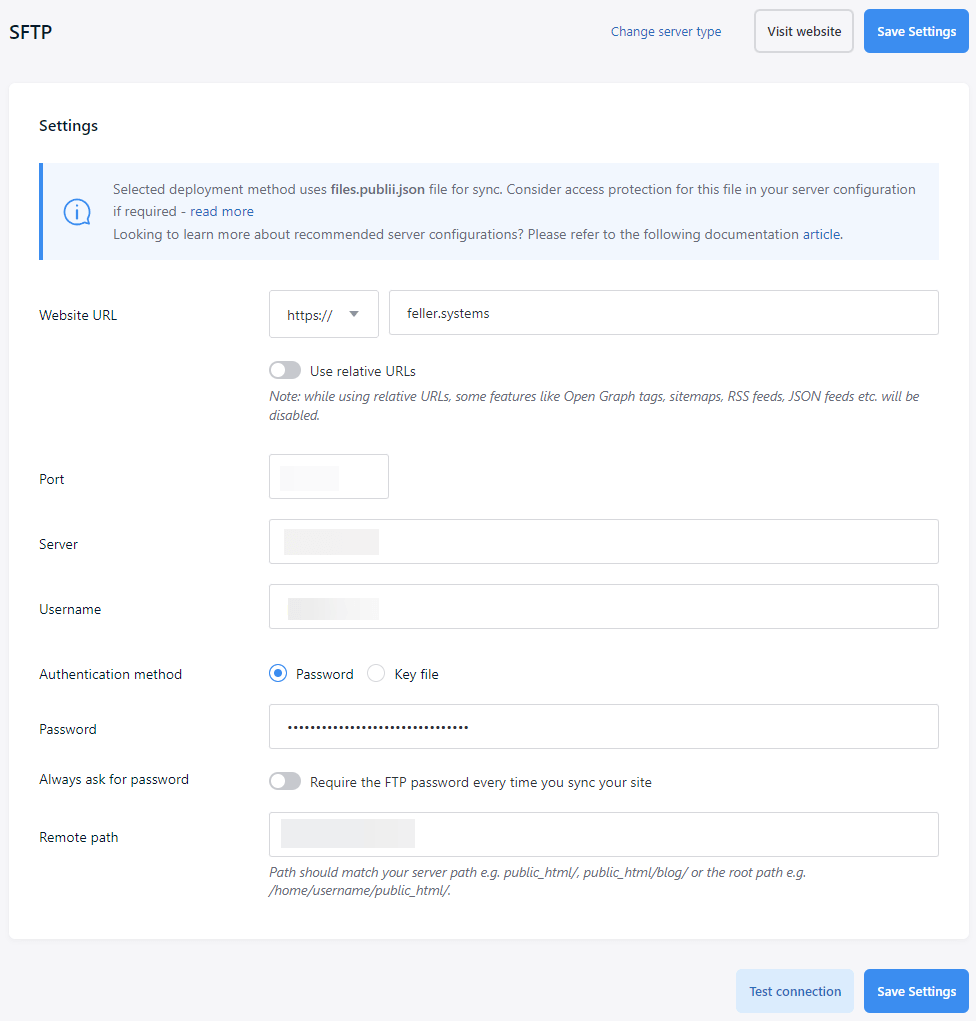
Task: Click the Authentication method label
Action: tap(111, 674)
